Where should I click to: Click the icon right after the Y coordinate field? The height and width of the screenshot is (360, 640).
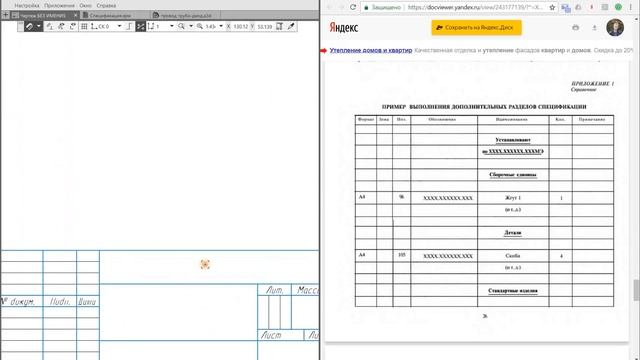pyautogui.click(x=280, y=26)
